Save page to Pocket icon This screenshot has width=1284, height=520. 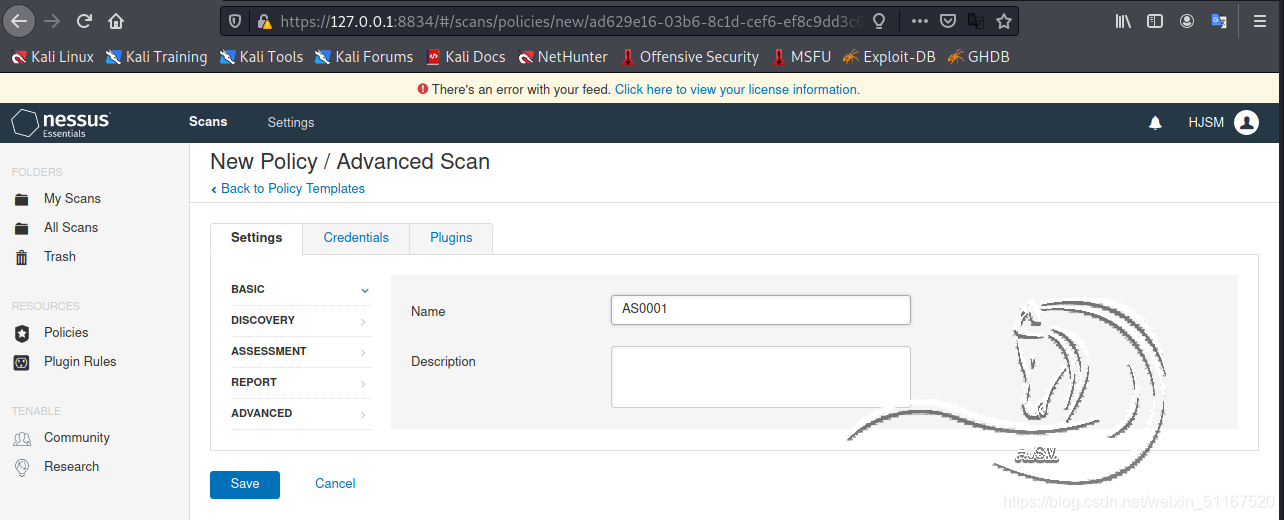(x=948, y=21)
